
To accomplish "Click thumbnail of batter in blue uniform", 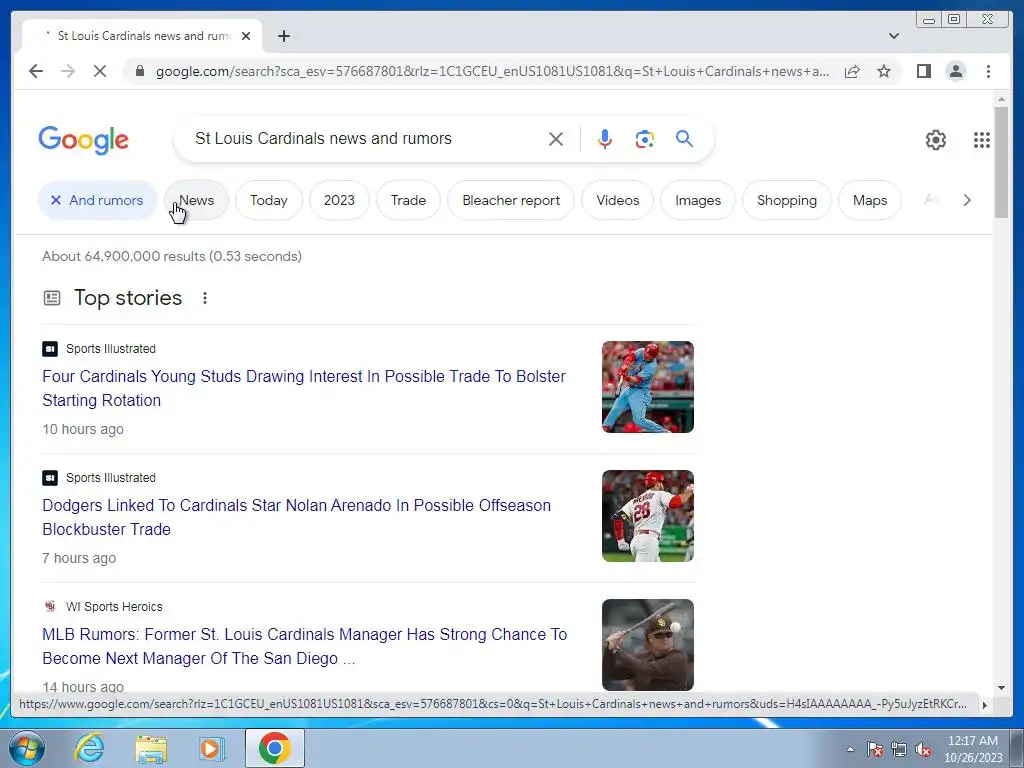I will click(647, 387).
